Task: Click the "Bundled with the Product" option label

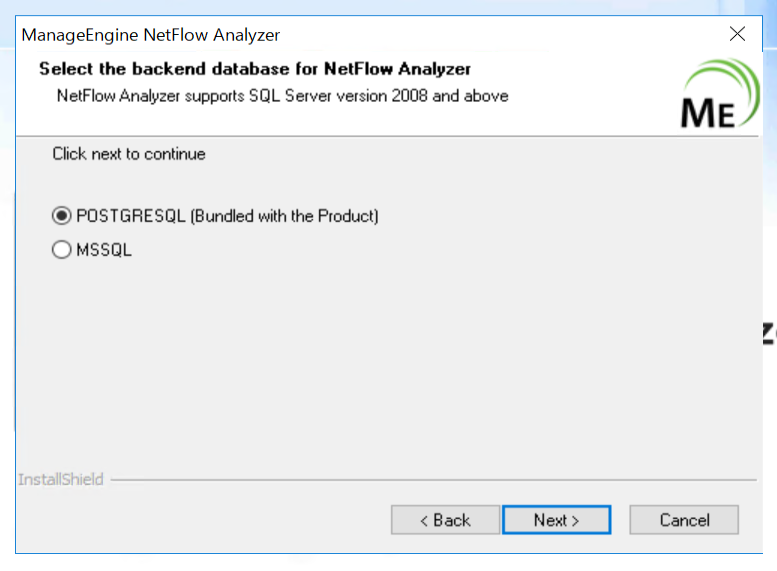Action: click(284, 216)
